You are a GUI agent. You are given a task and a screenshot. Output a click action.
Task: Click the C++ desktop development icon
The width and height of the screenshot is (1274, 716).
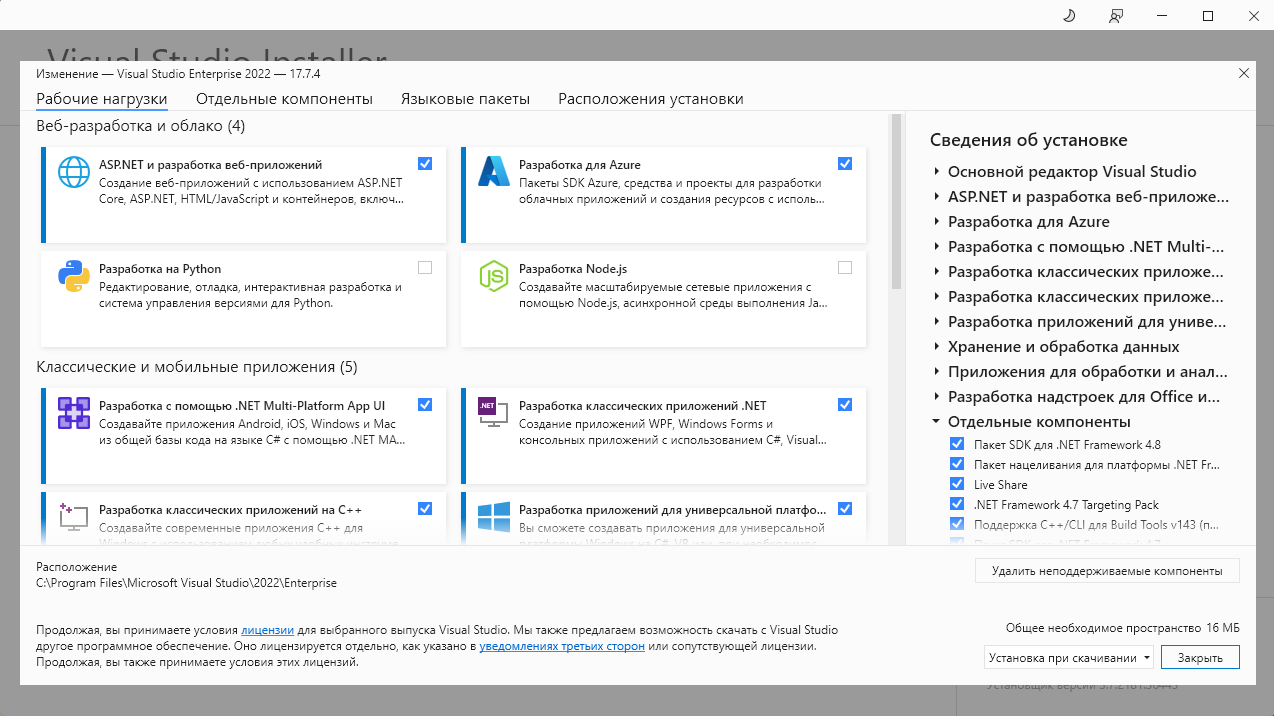coord(74,516)
